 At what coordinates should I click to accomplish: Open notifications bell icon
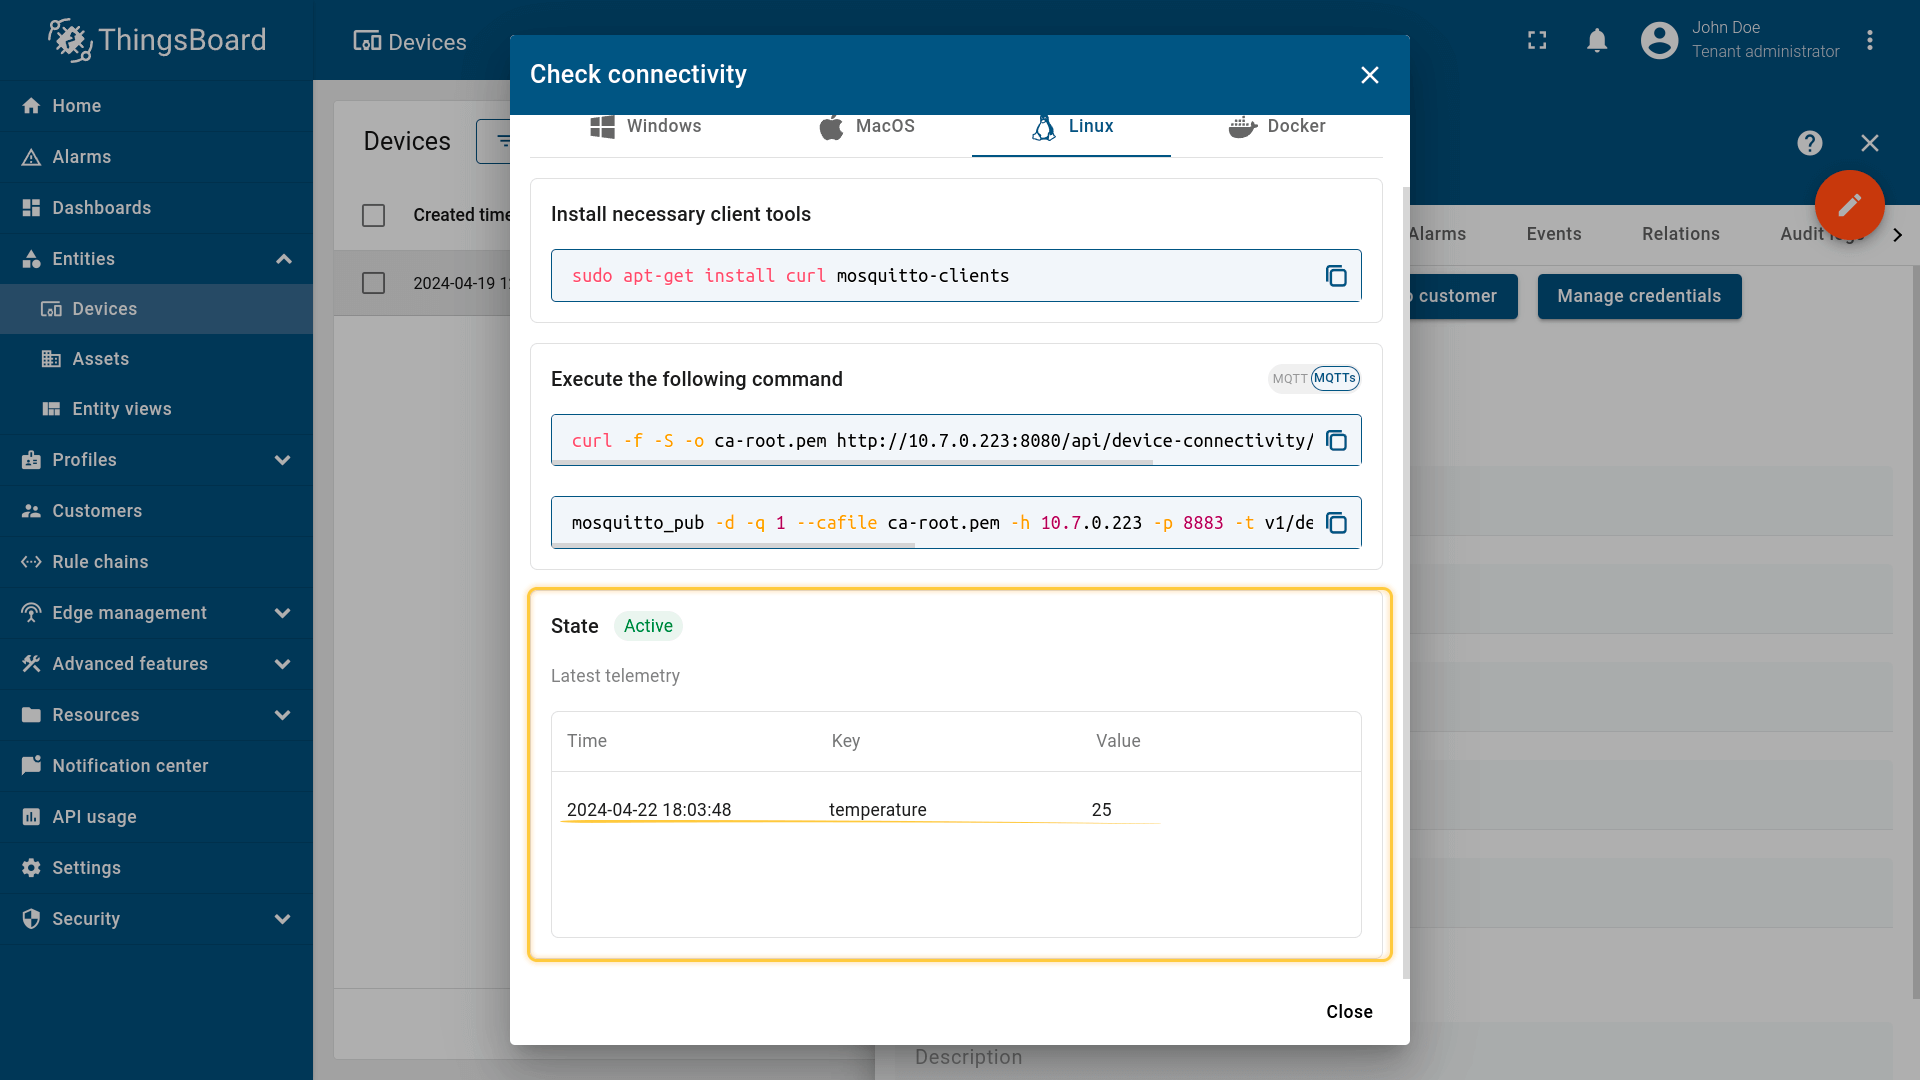pyautogui.click(x=1597, y=40)
